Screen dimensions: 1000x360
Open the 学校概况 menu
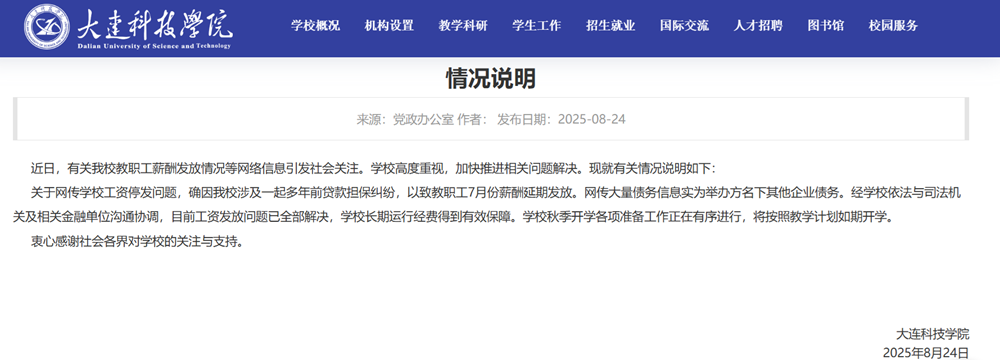click(316, 26)
